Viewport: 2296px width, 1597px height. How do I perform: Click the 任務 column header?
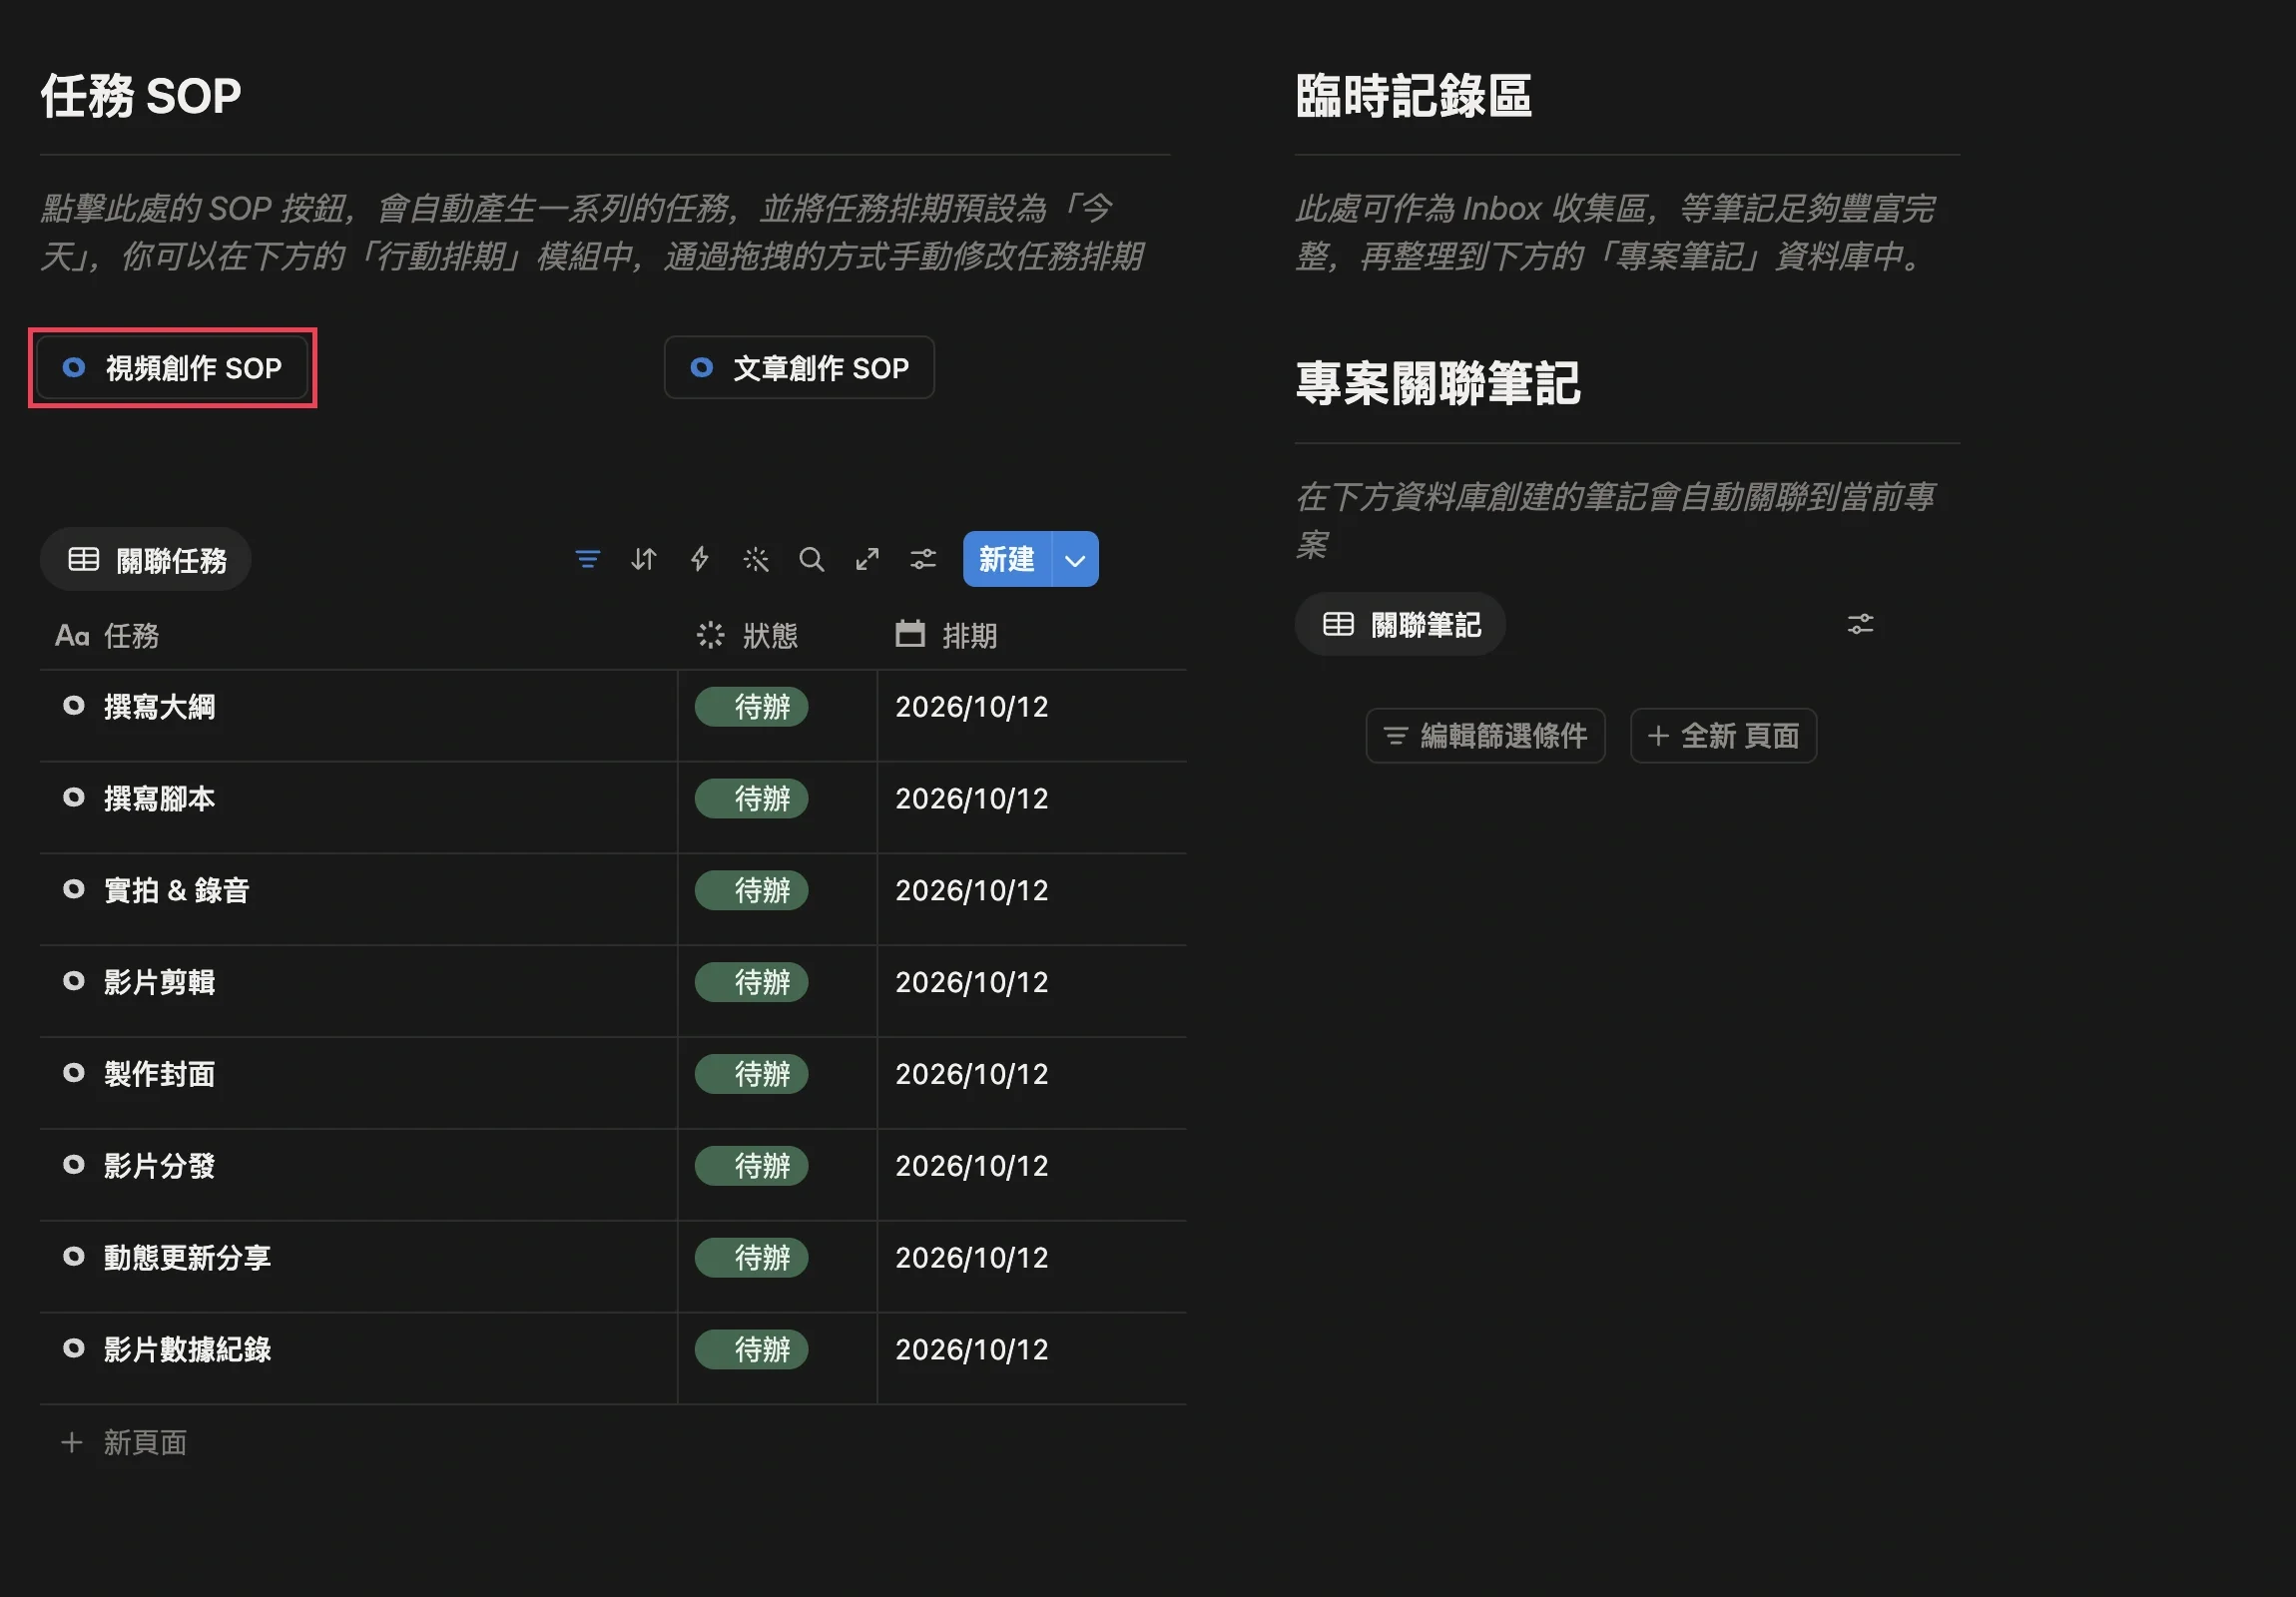(107, 636)
